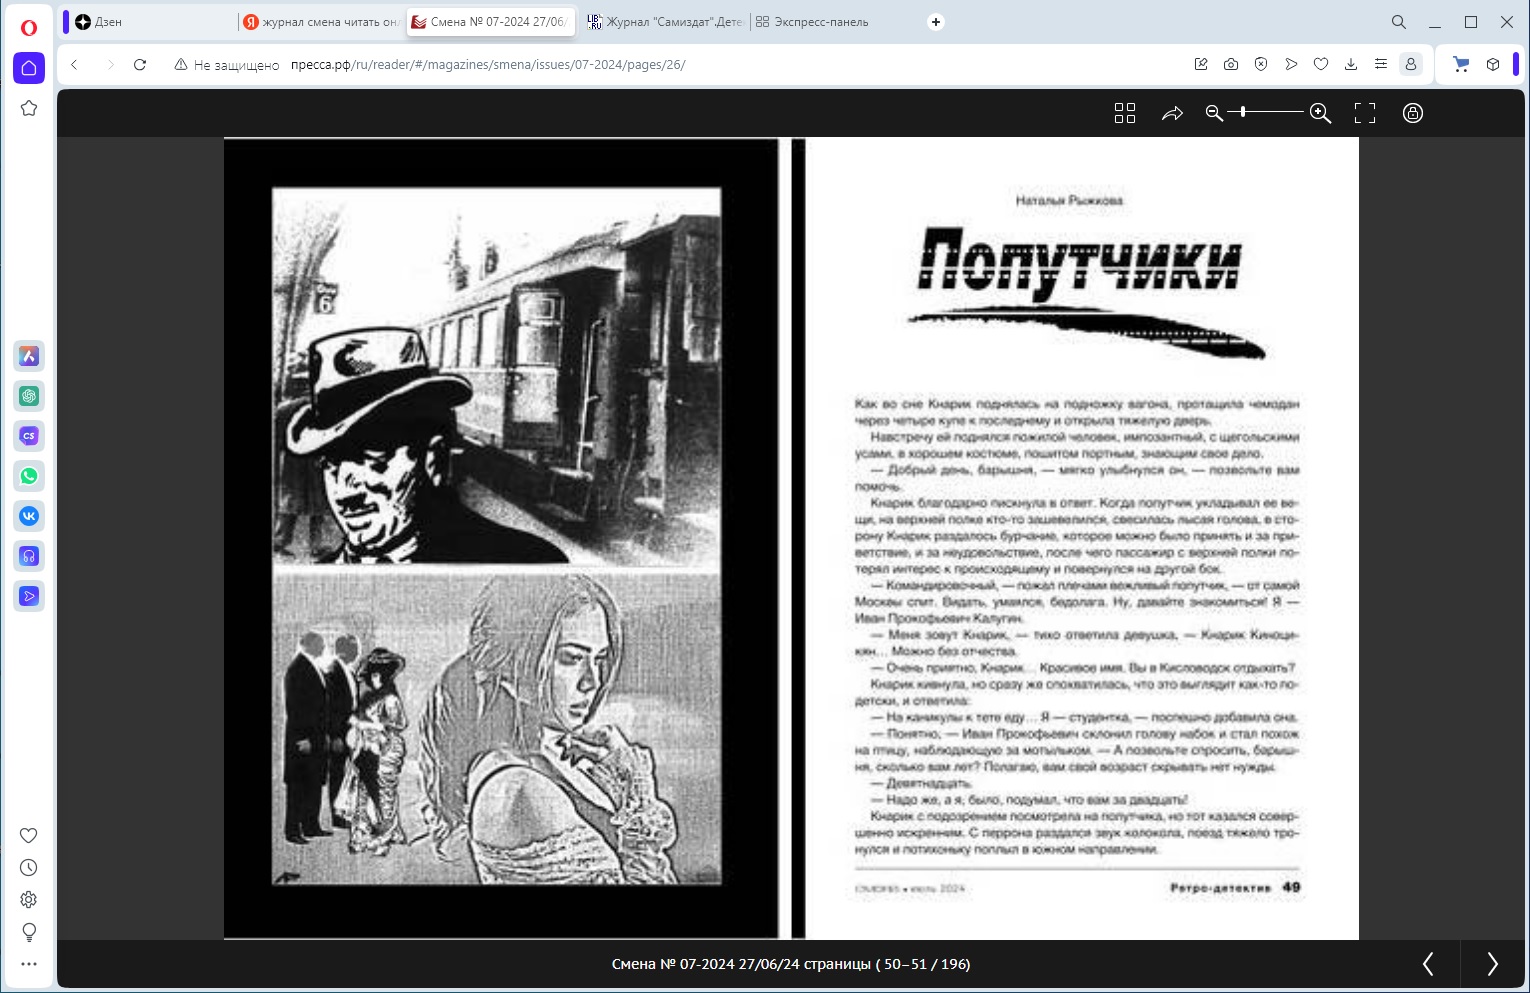Open the Easy Setup menu
1530x993 pixels.
pyautogui.click(x=1381, y=65)
